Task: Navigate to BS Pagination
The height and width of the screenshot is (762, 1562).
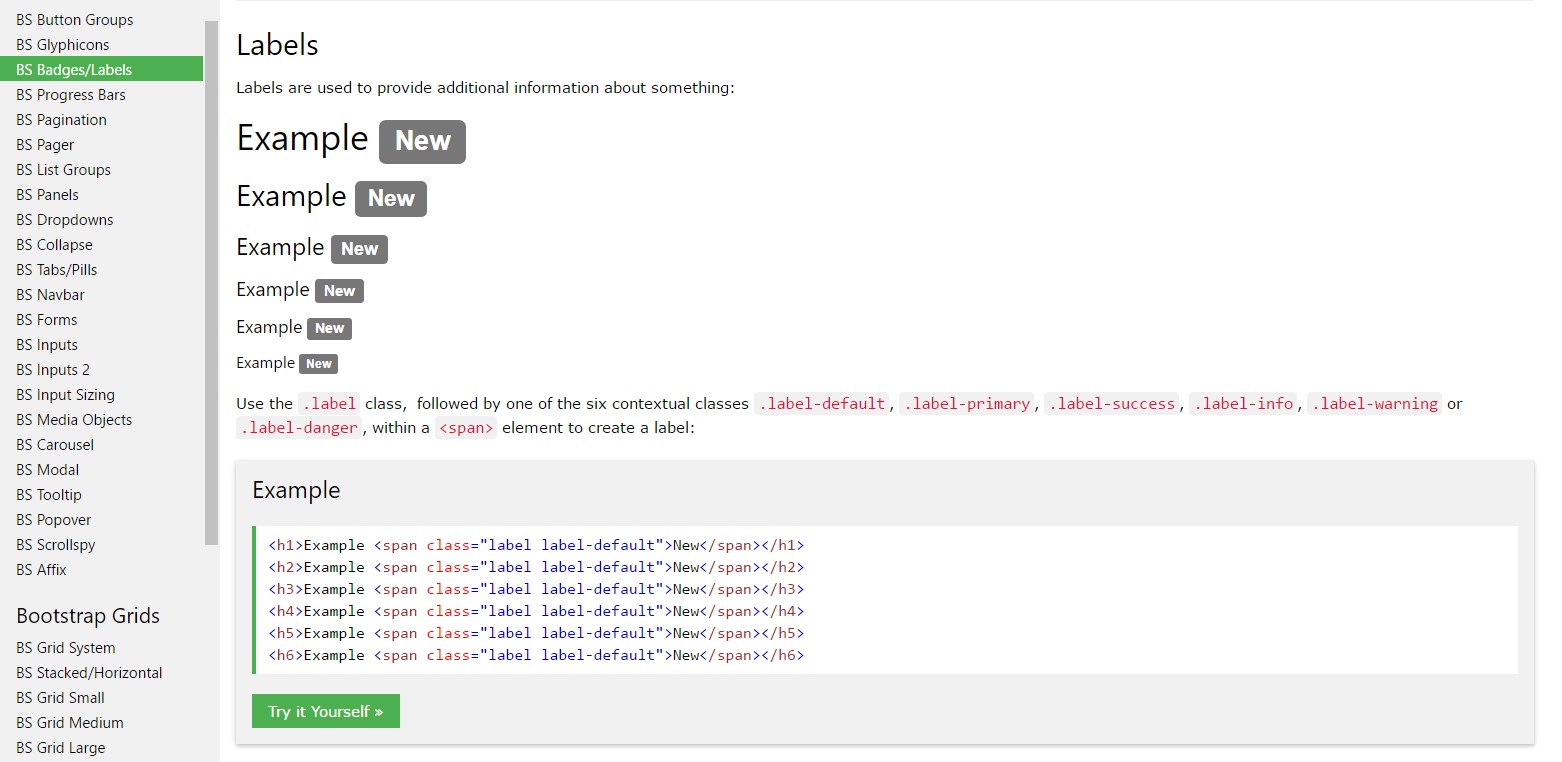Action: pos(61,120)
